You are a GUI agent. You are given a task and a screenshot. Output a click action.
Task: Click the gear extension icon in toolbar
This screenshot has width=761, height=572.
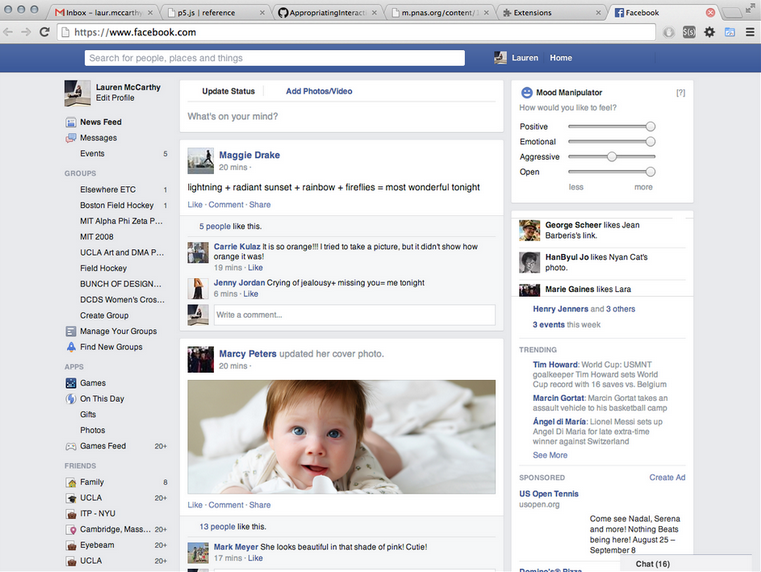pos(709,32)
